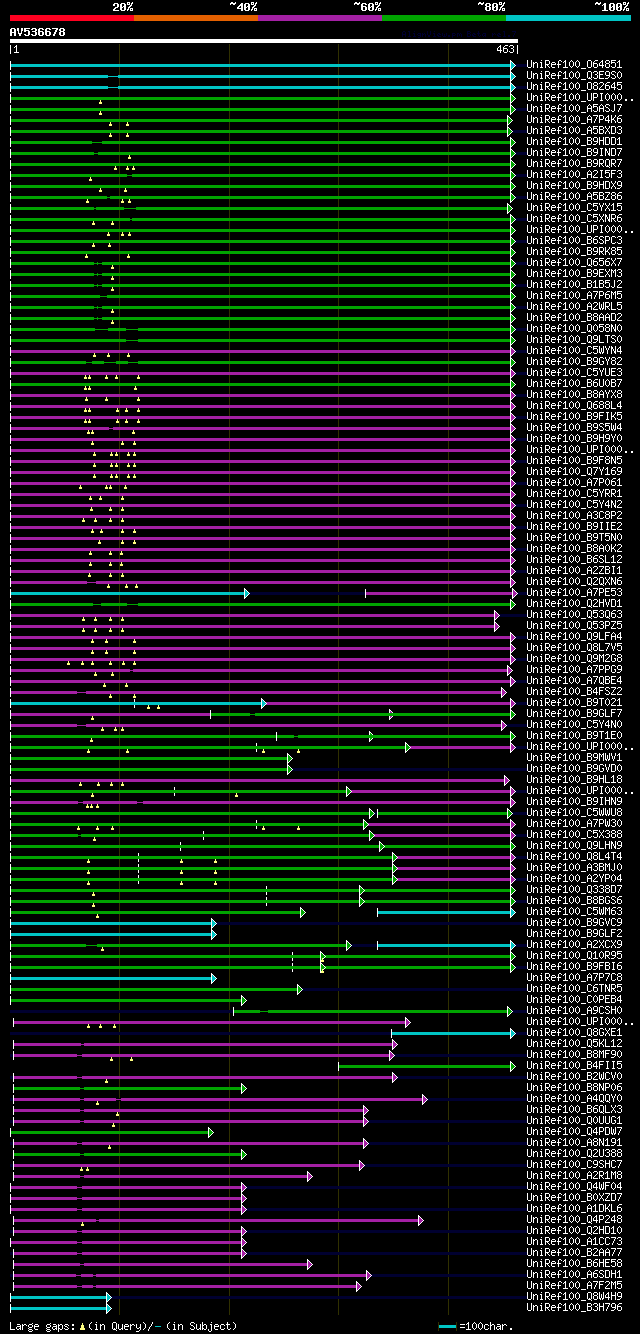Screen dimensions: 640x1334
Task: Pick the UniRef100_Q4PDW7 label
Action: click(x=575, y=1131)
